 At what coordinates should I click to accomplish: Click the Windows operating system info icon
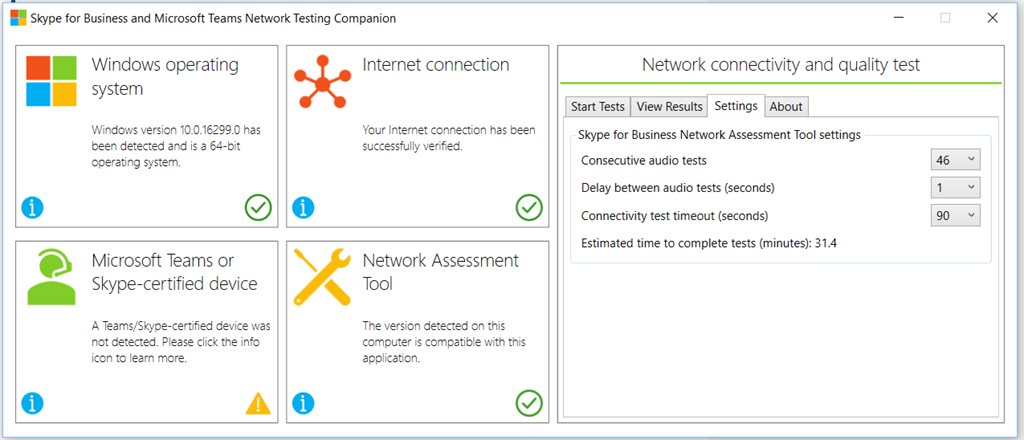(33, 208)
